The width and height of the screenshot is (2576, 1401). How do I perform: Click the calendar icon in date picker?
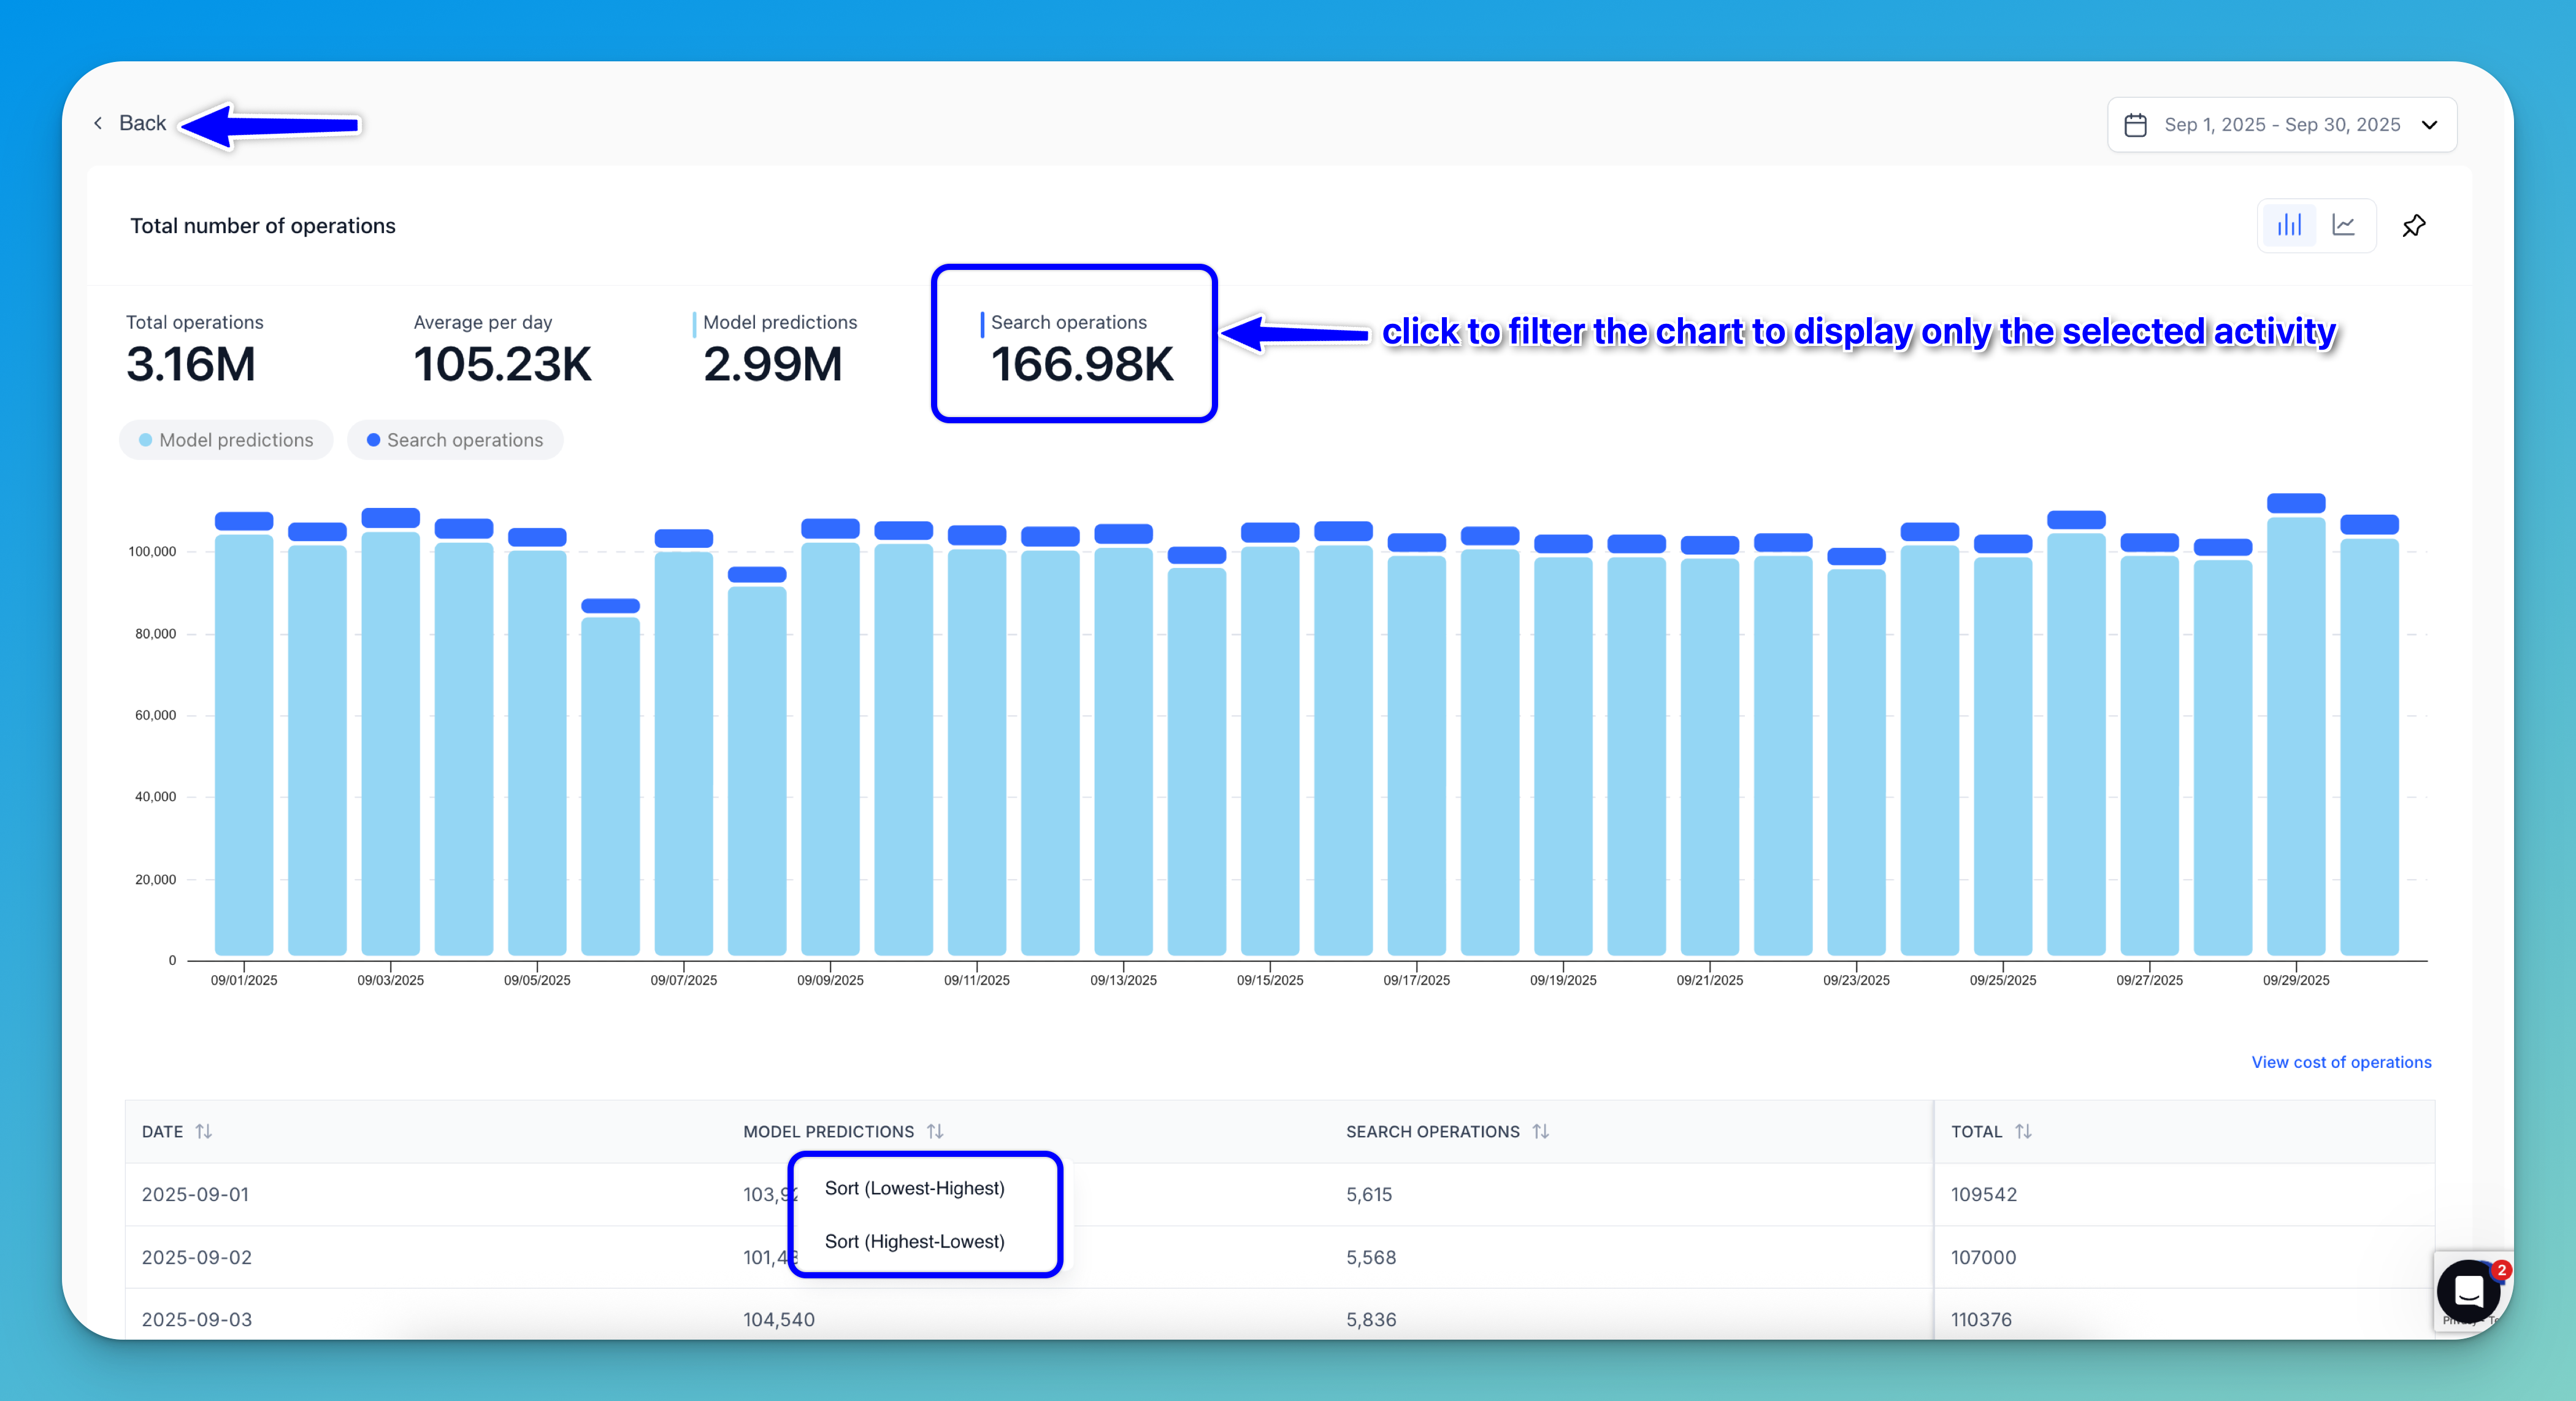coord(2135,125)
